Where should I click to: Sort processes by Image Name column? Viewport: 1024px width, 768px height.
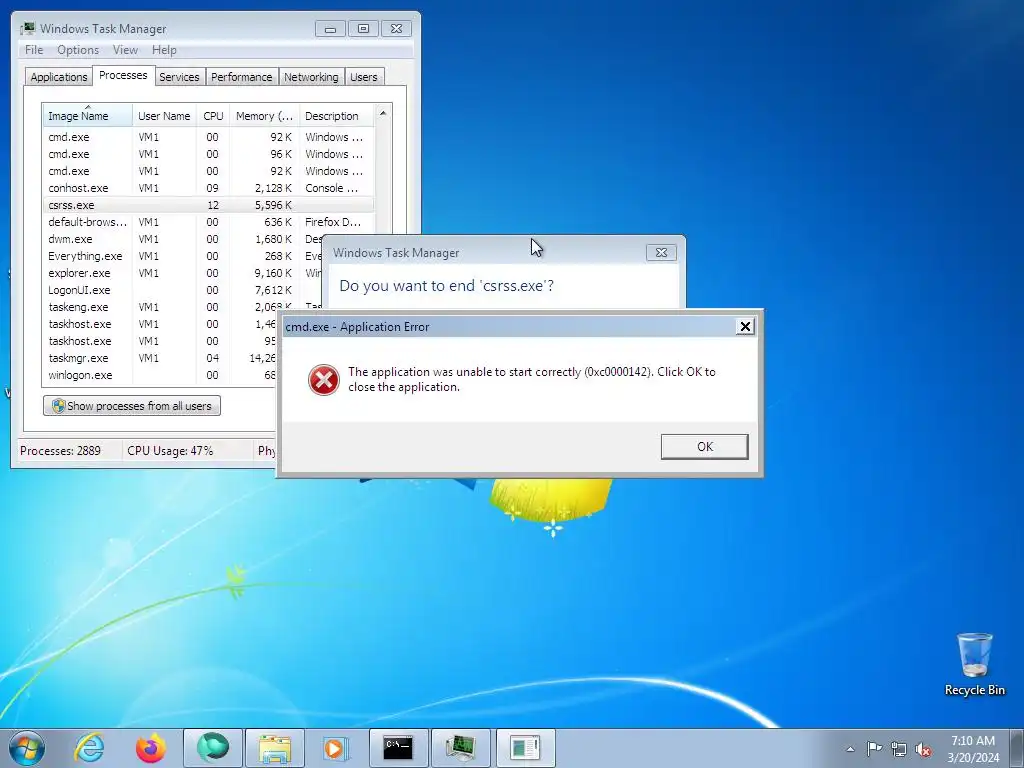click(88, 116)
